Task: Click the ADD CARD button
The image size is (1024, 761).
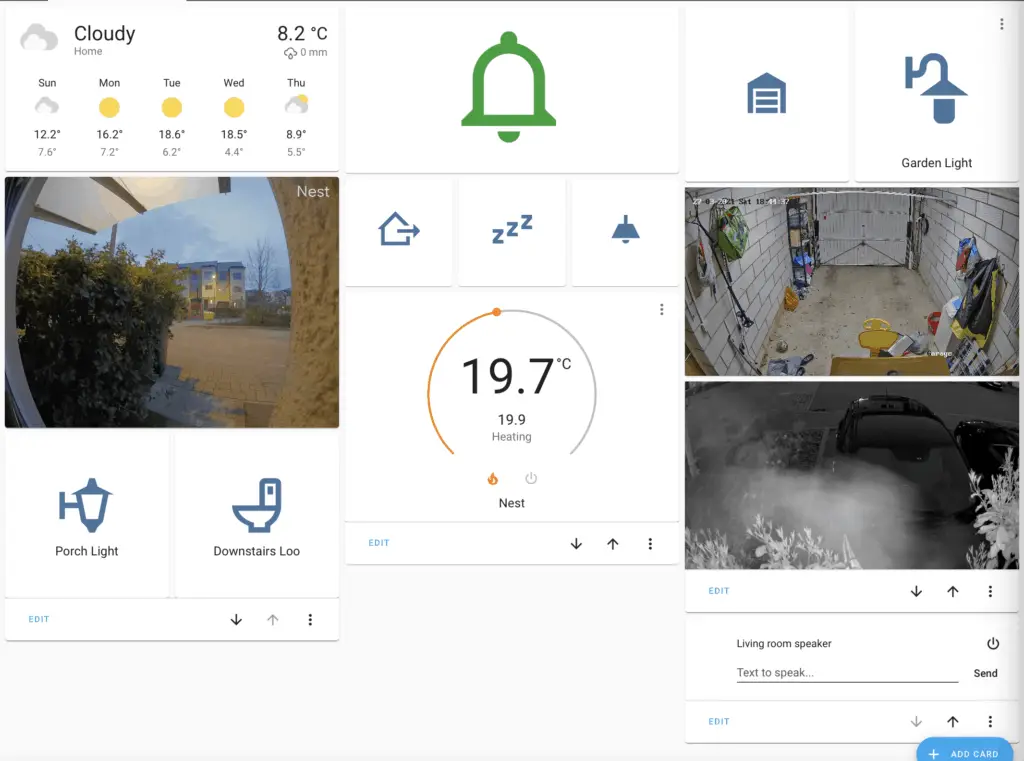Action: tap(964, 752)
